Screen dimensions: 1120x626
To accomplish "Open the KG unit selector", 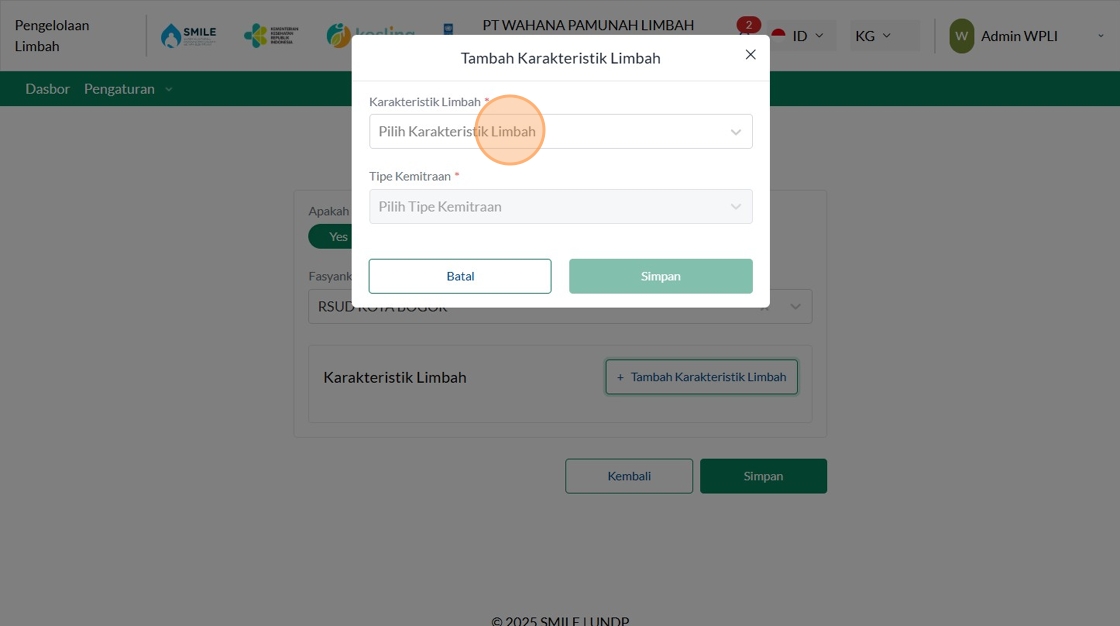I will tap(873, 36).
